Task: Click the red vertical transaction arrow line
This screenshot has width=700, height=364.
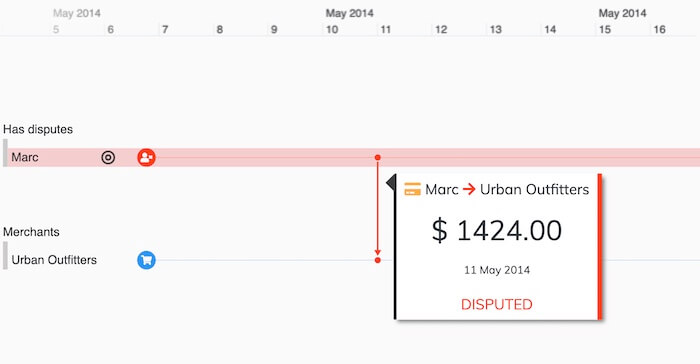Action: pyautogui.click(x=378, y=209)
